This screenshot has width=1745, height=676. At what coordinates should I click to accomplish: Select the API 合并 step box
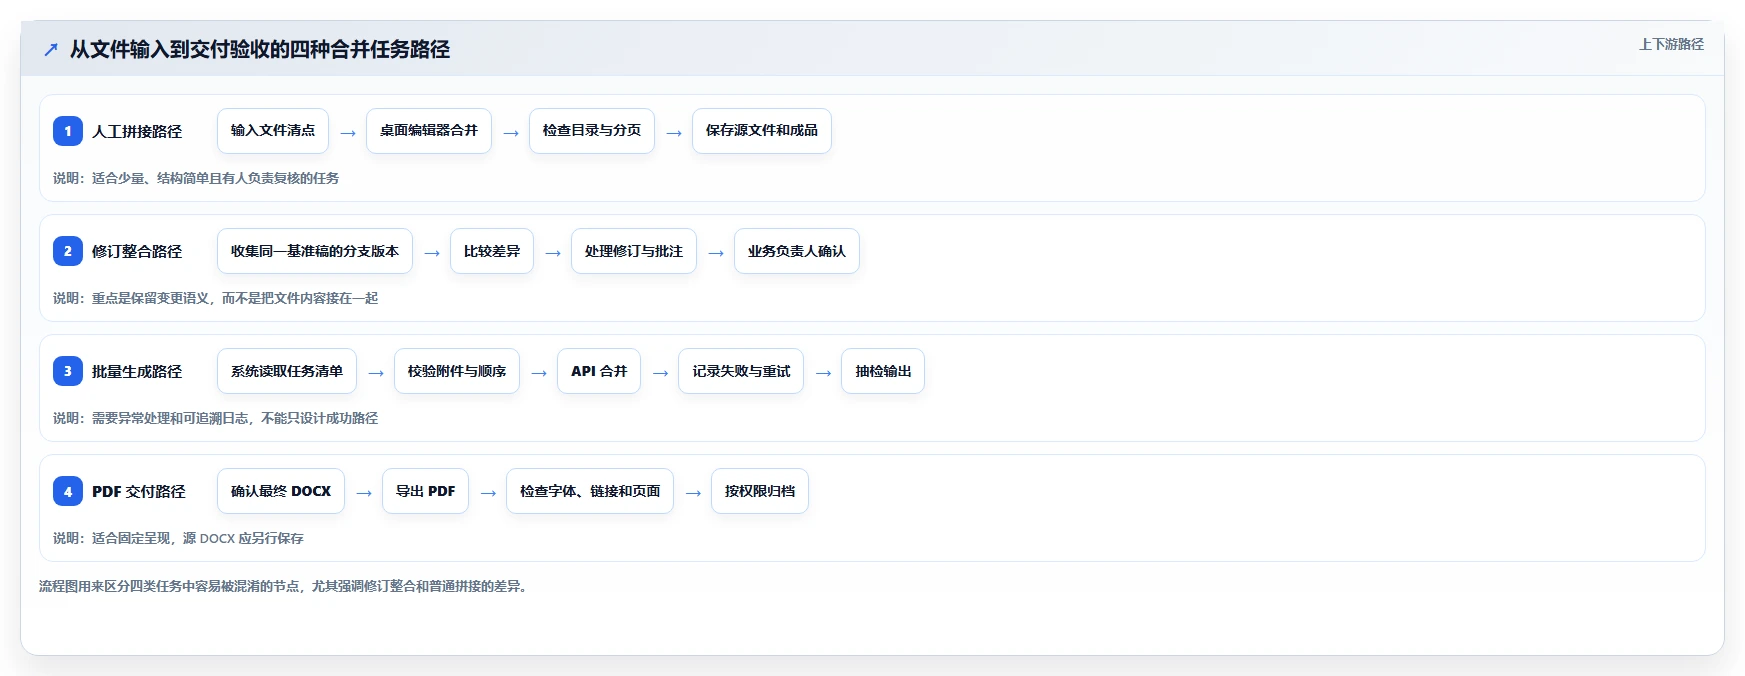pyautogui.click(x=599, y=371)
